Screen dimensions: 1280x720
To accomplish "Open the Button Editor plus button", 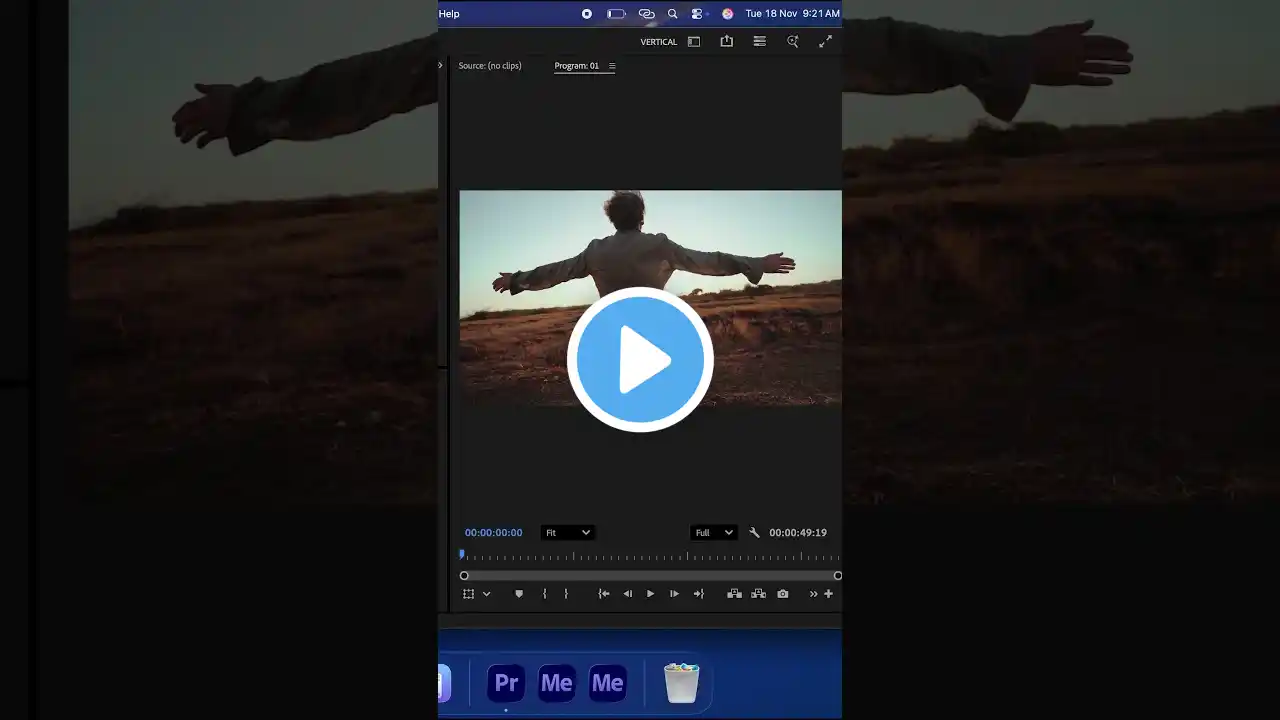I will (x=828, y=594).
